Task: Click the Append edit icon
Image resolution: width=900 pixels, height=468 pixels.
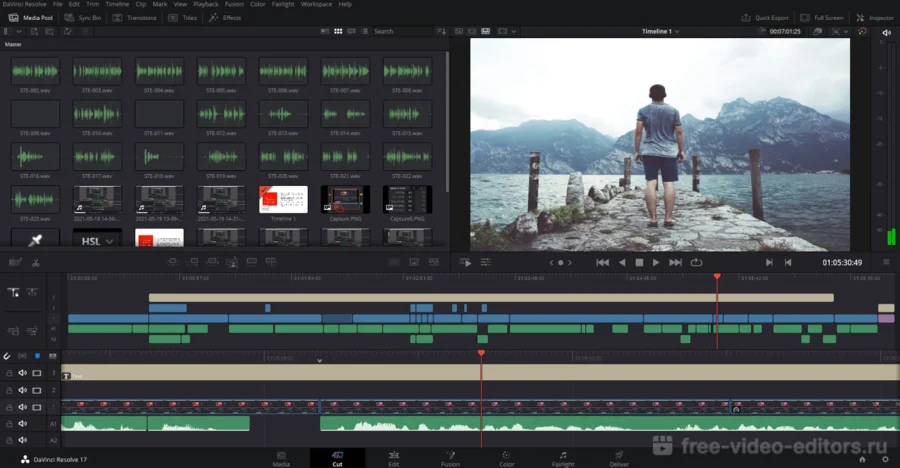Action: pos(193,262)
